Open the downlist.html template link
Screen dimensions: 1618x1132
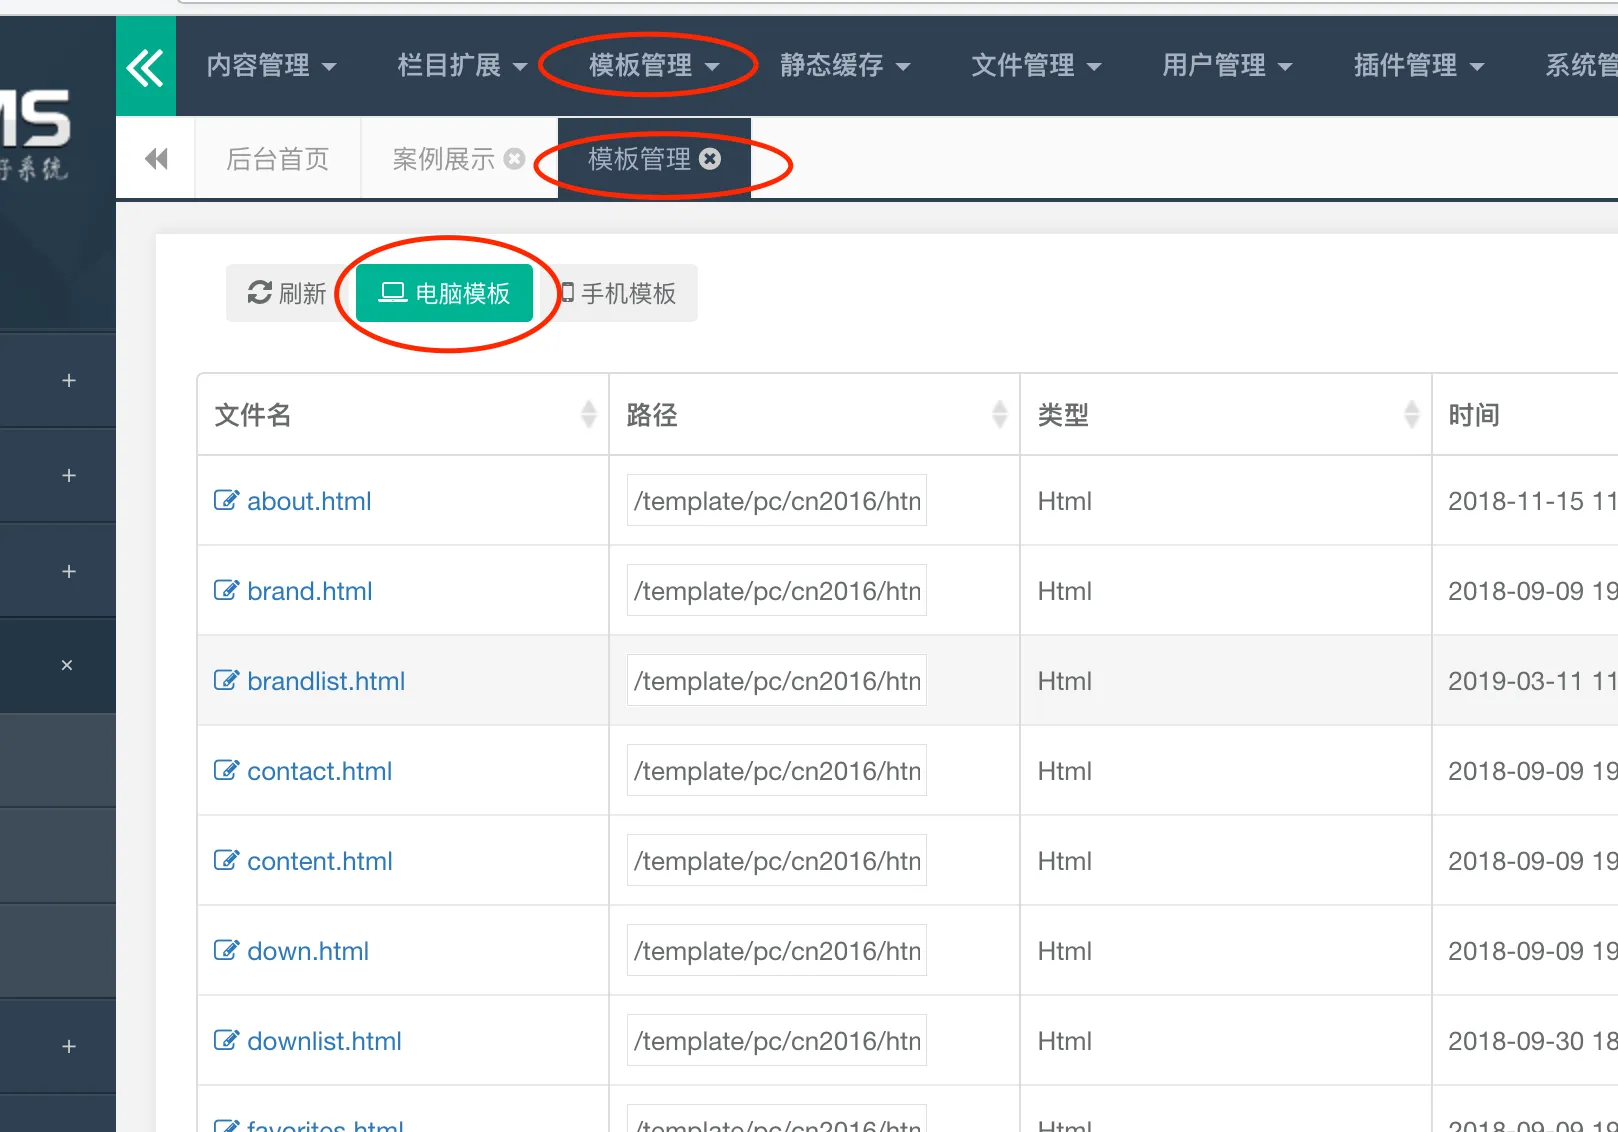[x=324, y=1041]
